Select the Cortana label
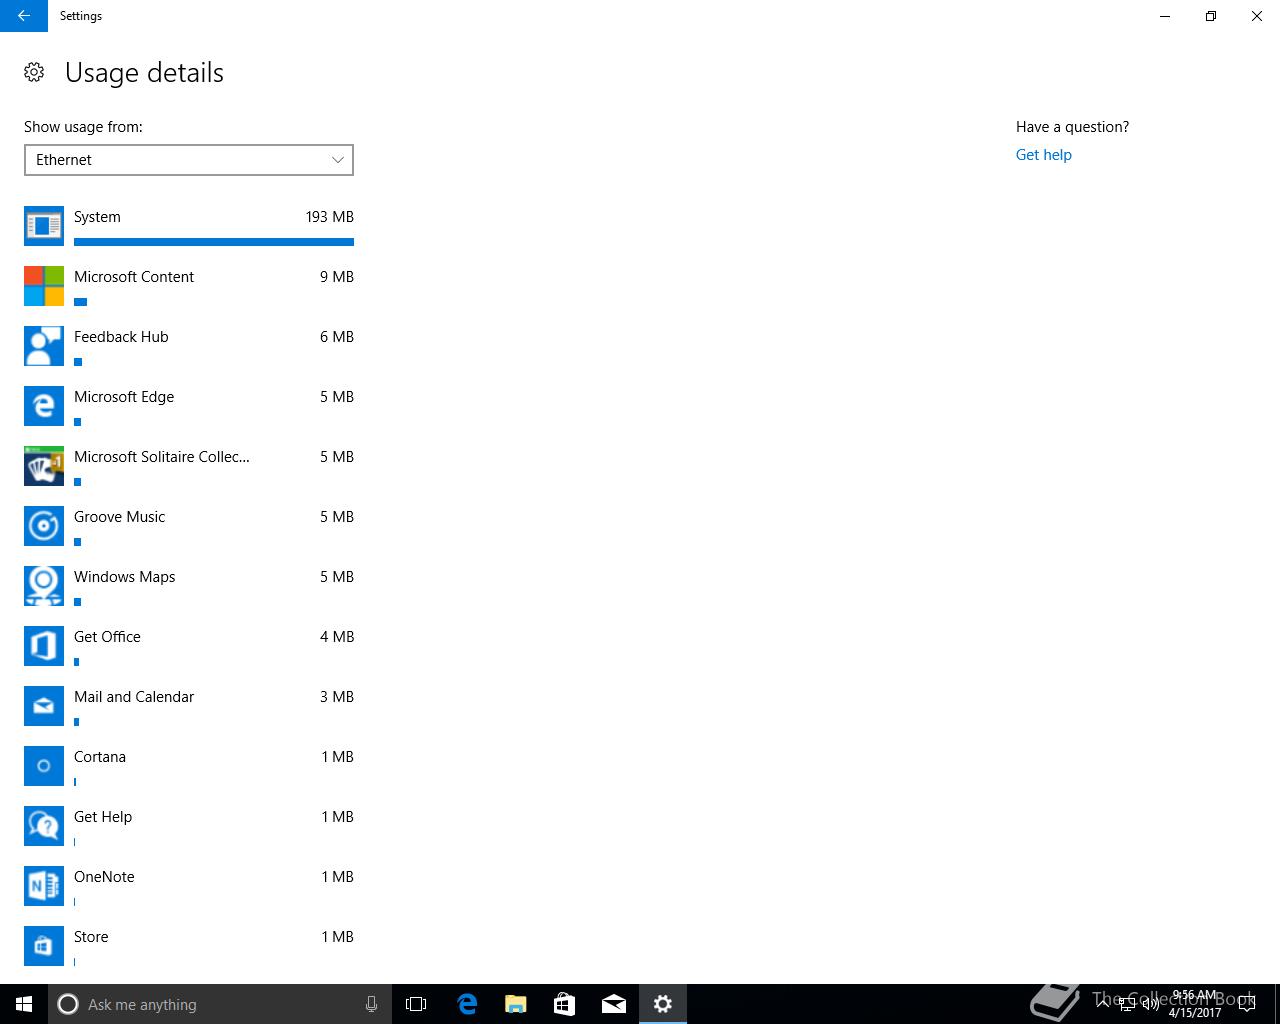Screen dimensions: 1280x1024 (100, 757)
